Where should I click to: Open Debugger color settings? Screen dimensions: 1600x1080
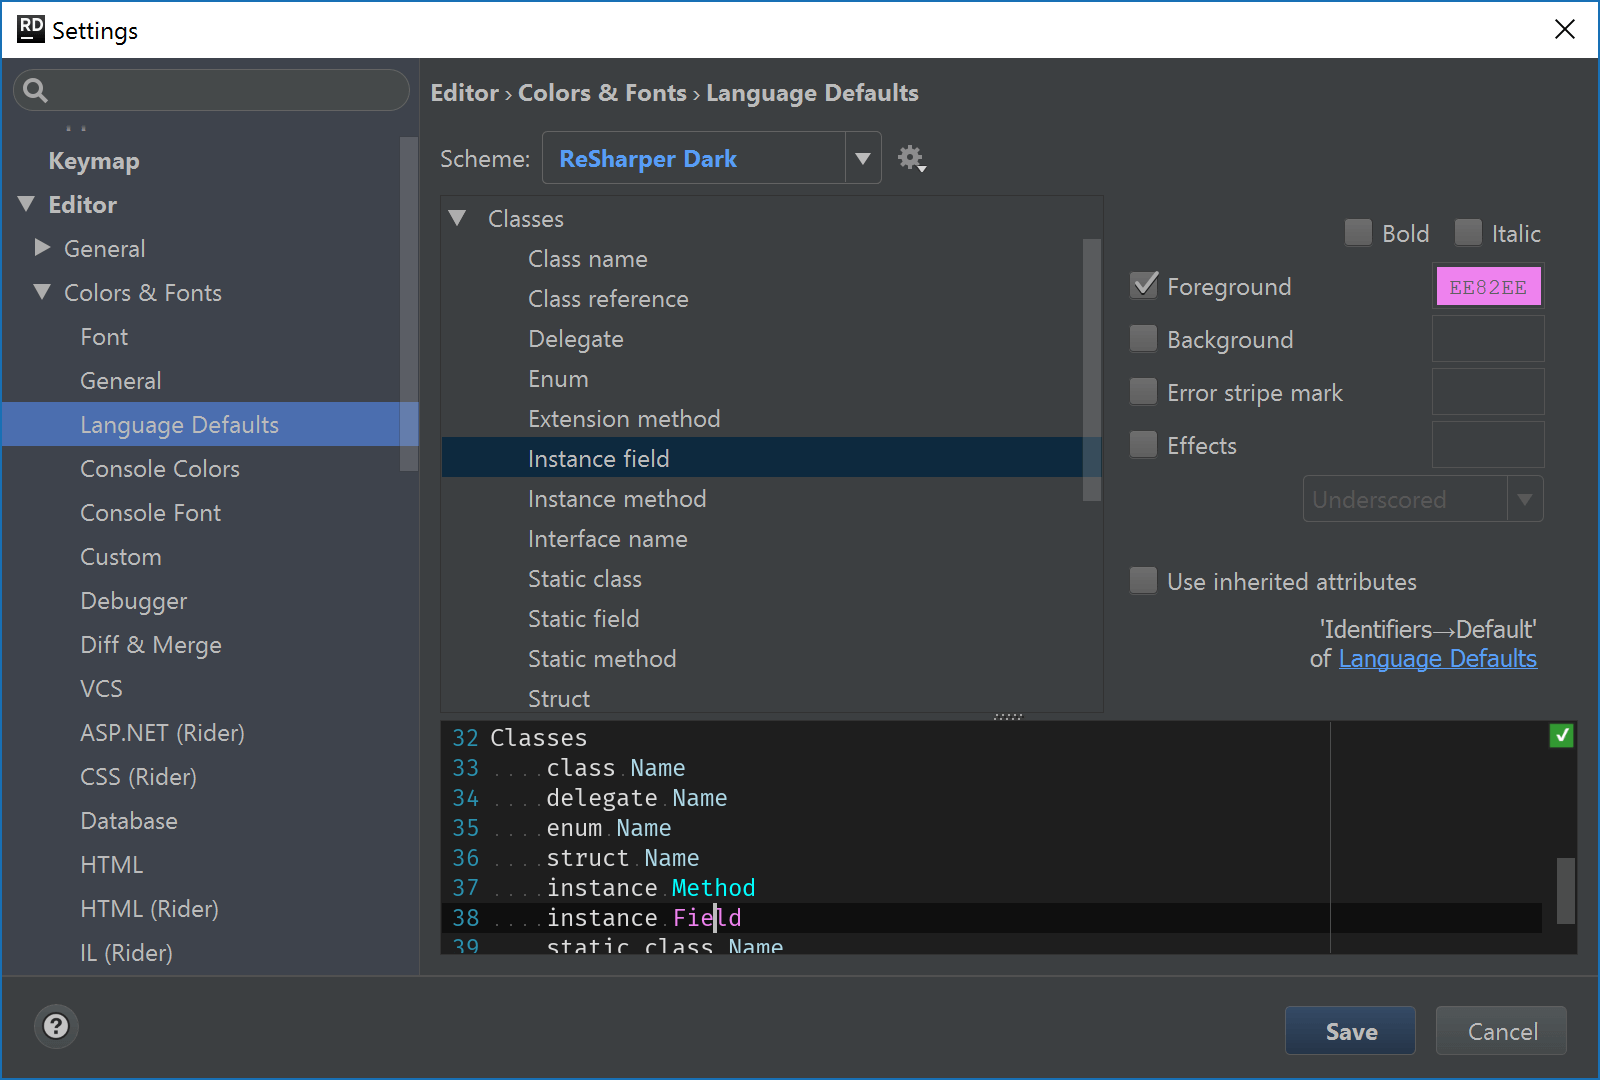134,601
